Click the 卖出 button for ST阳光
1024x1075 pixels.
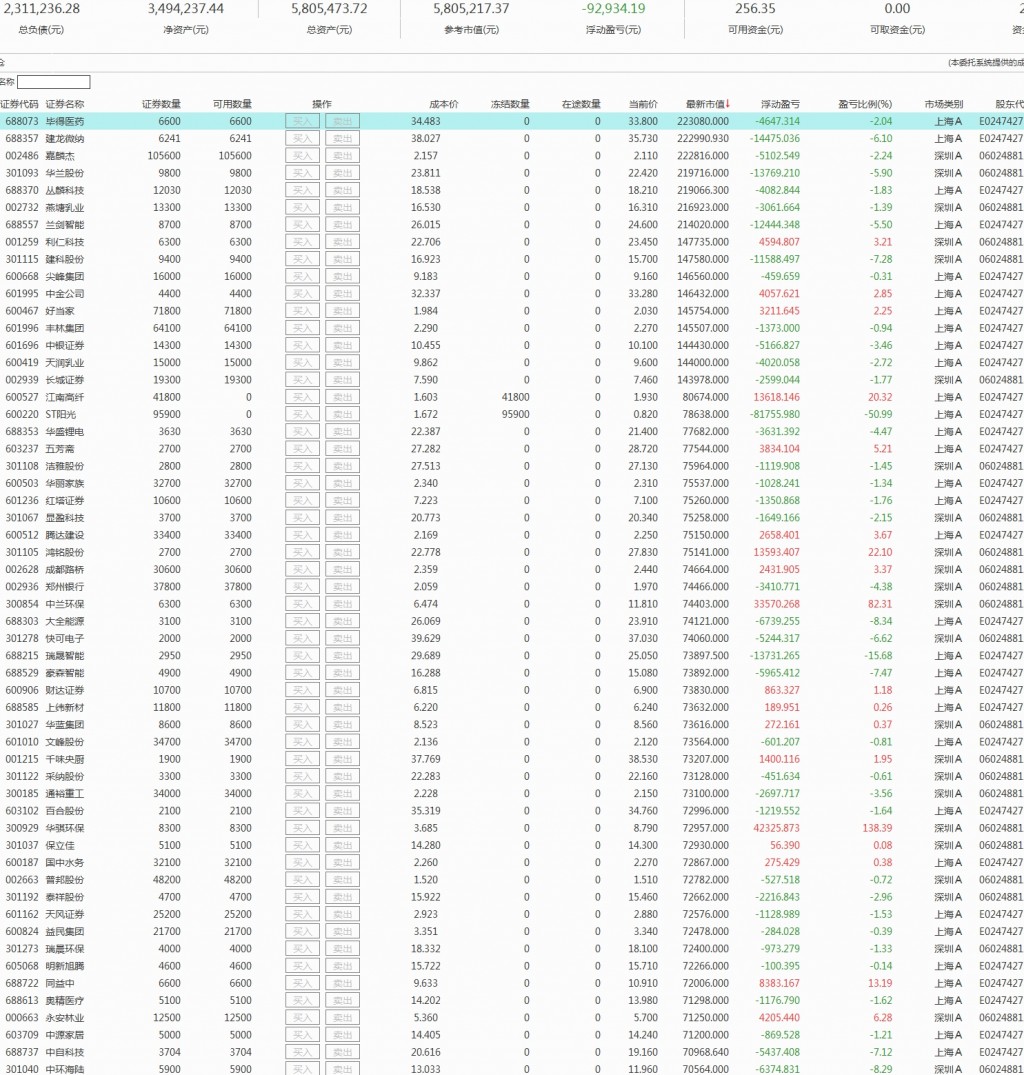(x=343, y=415)
